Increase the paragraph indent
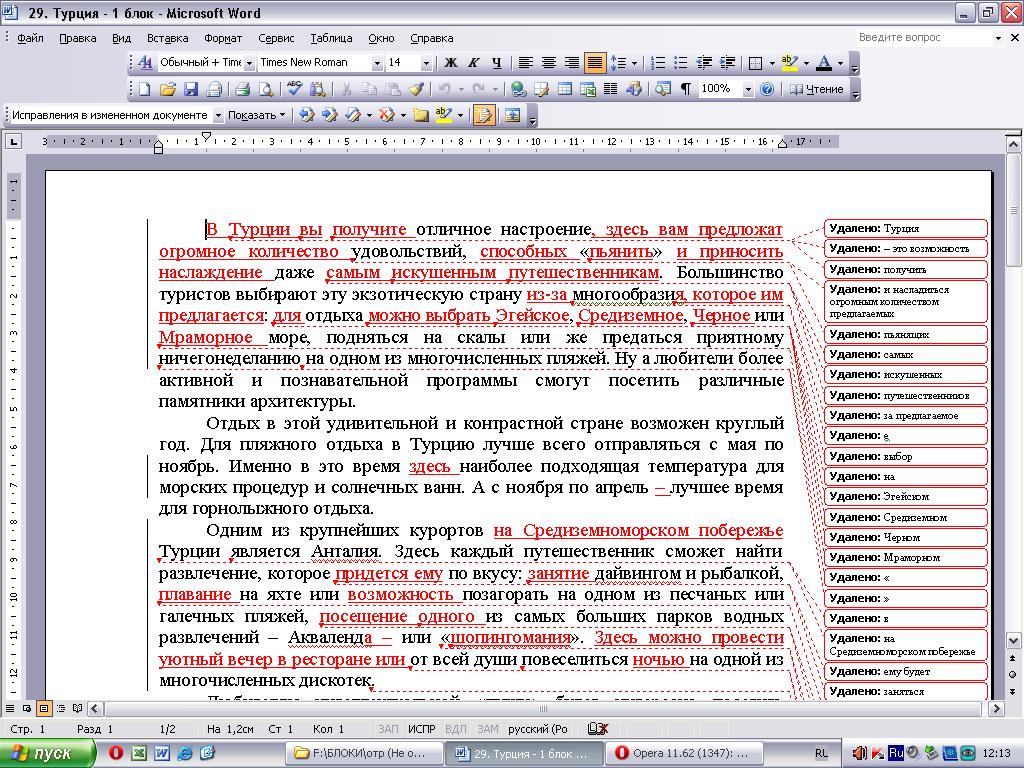This screenshot has height=768, width=1024. (x=727, y=63)
